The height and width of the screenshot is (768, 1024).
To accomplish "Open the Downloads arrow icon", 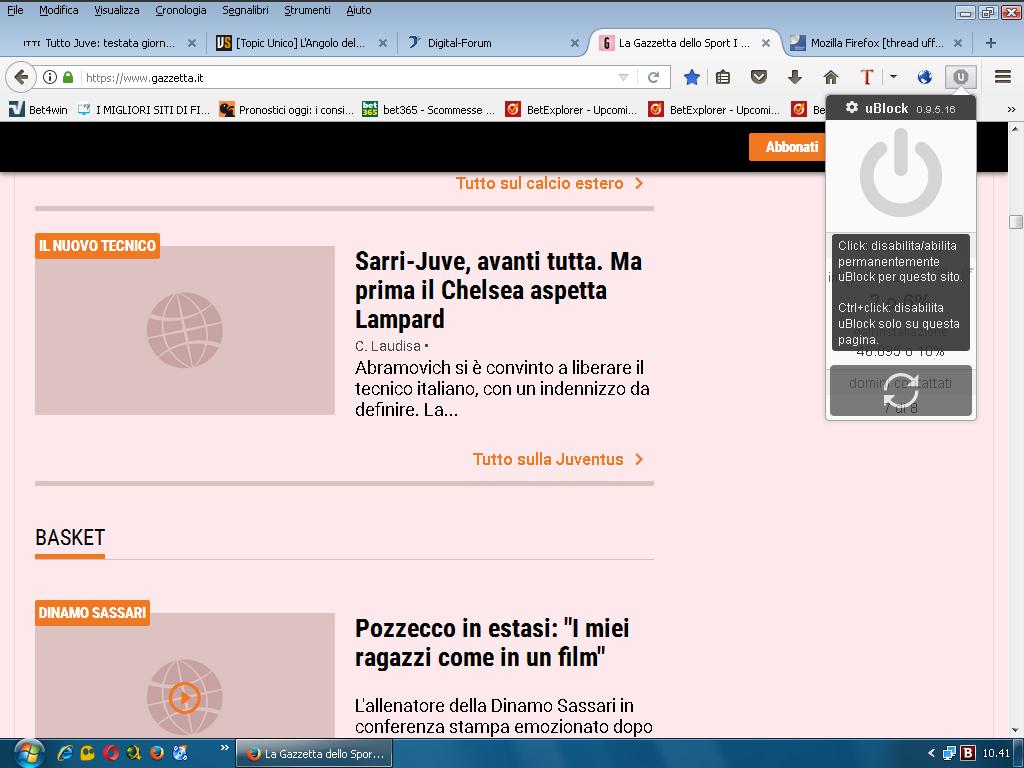I will [x=794, y=78].
